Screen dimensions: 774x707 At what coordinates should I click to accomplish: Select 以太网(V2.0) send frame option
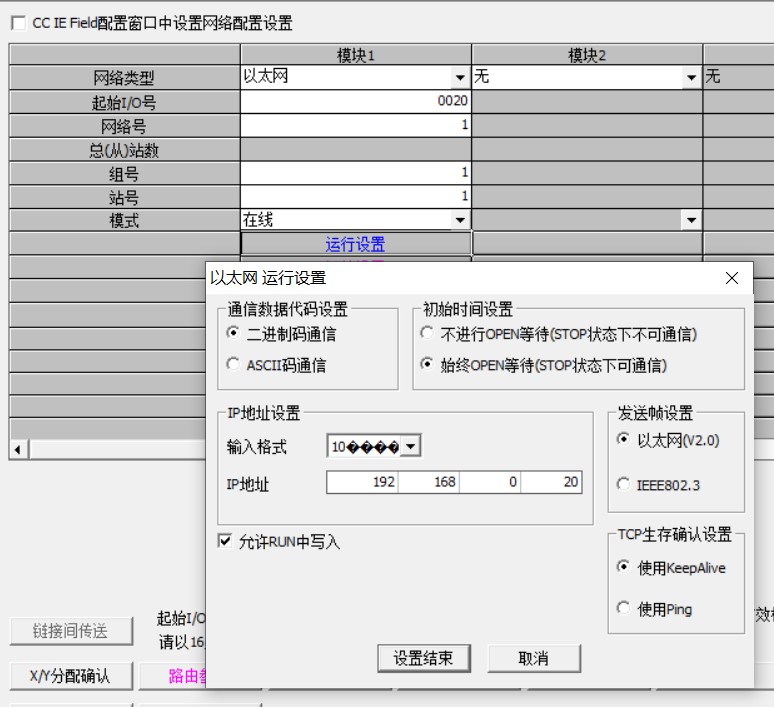tap(624, 439)
